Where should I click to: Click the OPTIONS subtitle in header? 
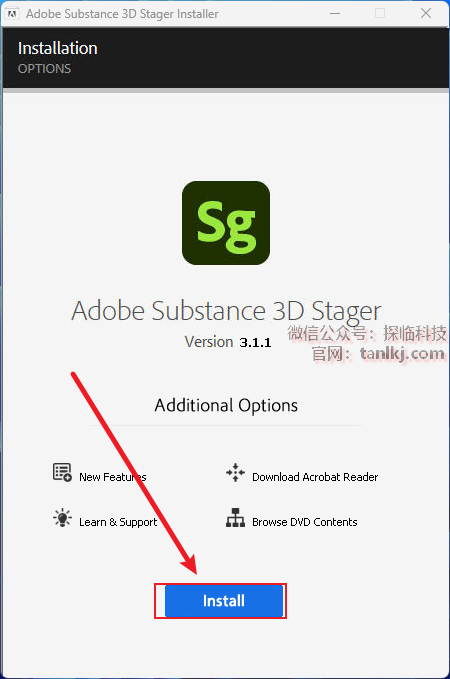(44, 69)
